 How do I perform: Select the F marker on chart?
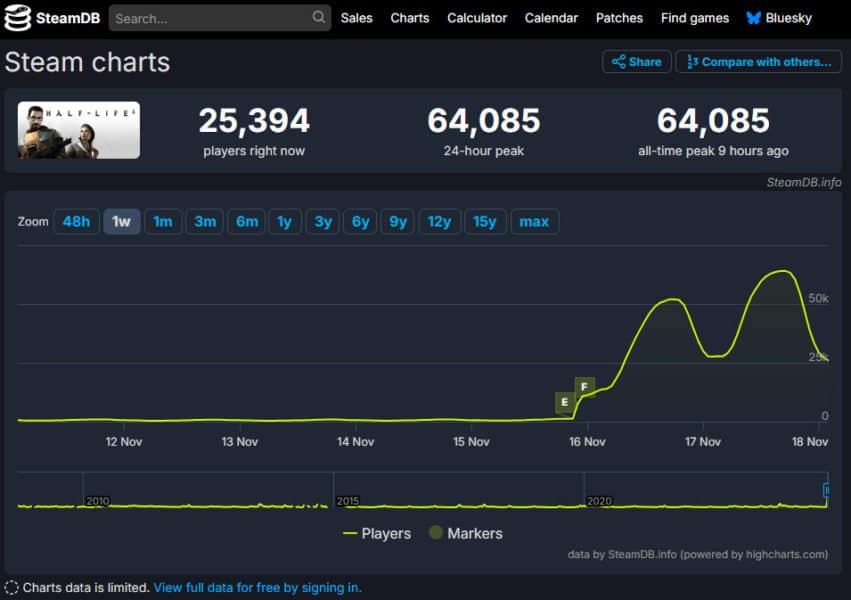[x=584, y=386]
